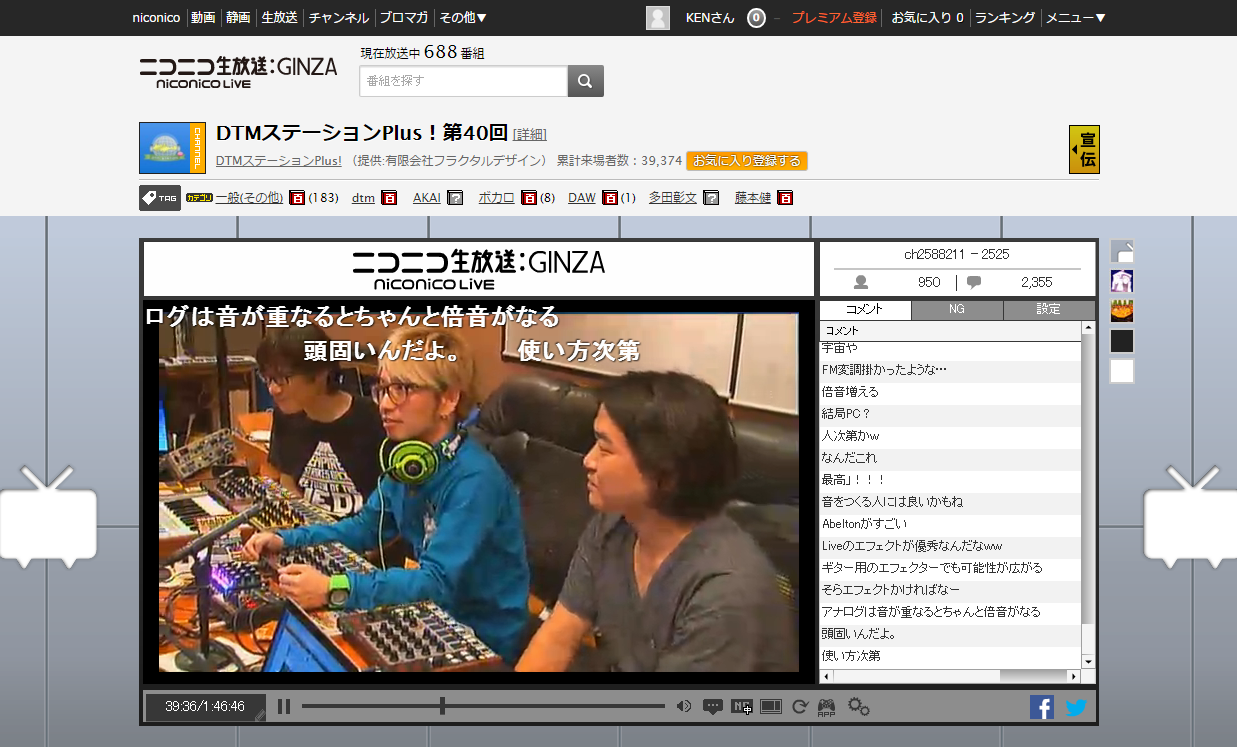Share broadcast on Facebook

(1042, 707)
